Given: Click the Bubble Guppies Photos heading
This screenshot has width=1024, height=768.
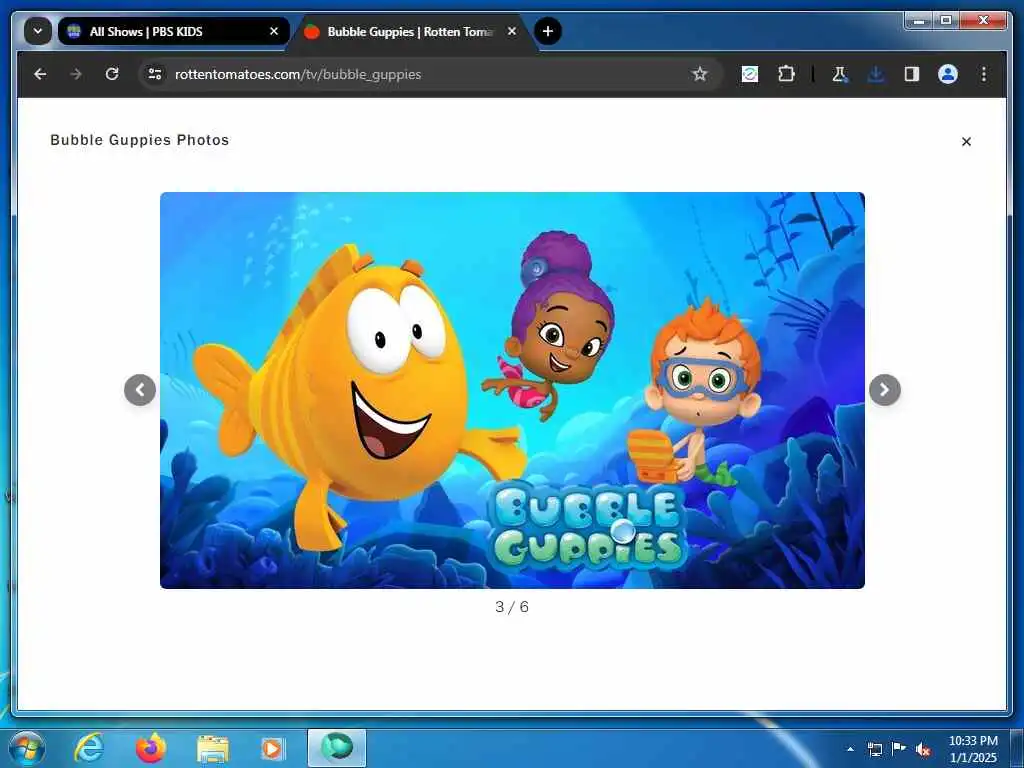Looking at the screenshot, I should [x=140, y=140].
